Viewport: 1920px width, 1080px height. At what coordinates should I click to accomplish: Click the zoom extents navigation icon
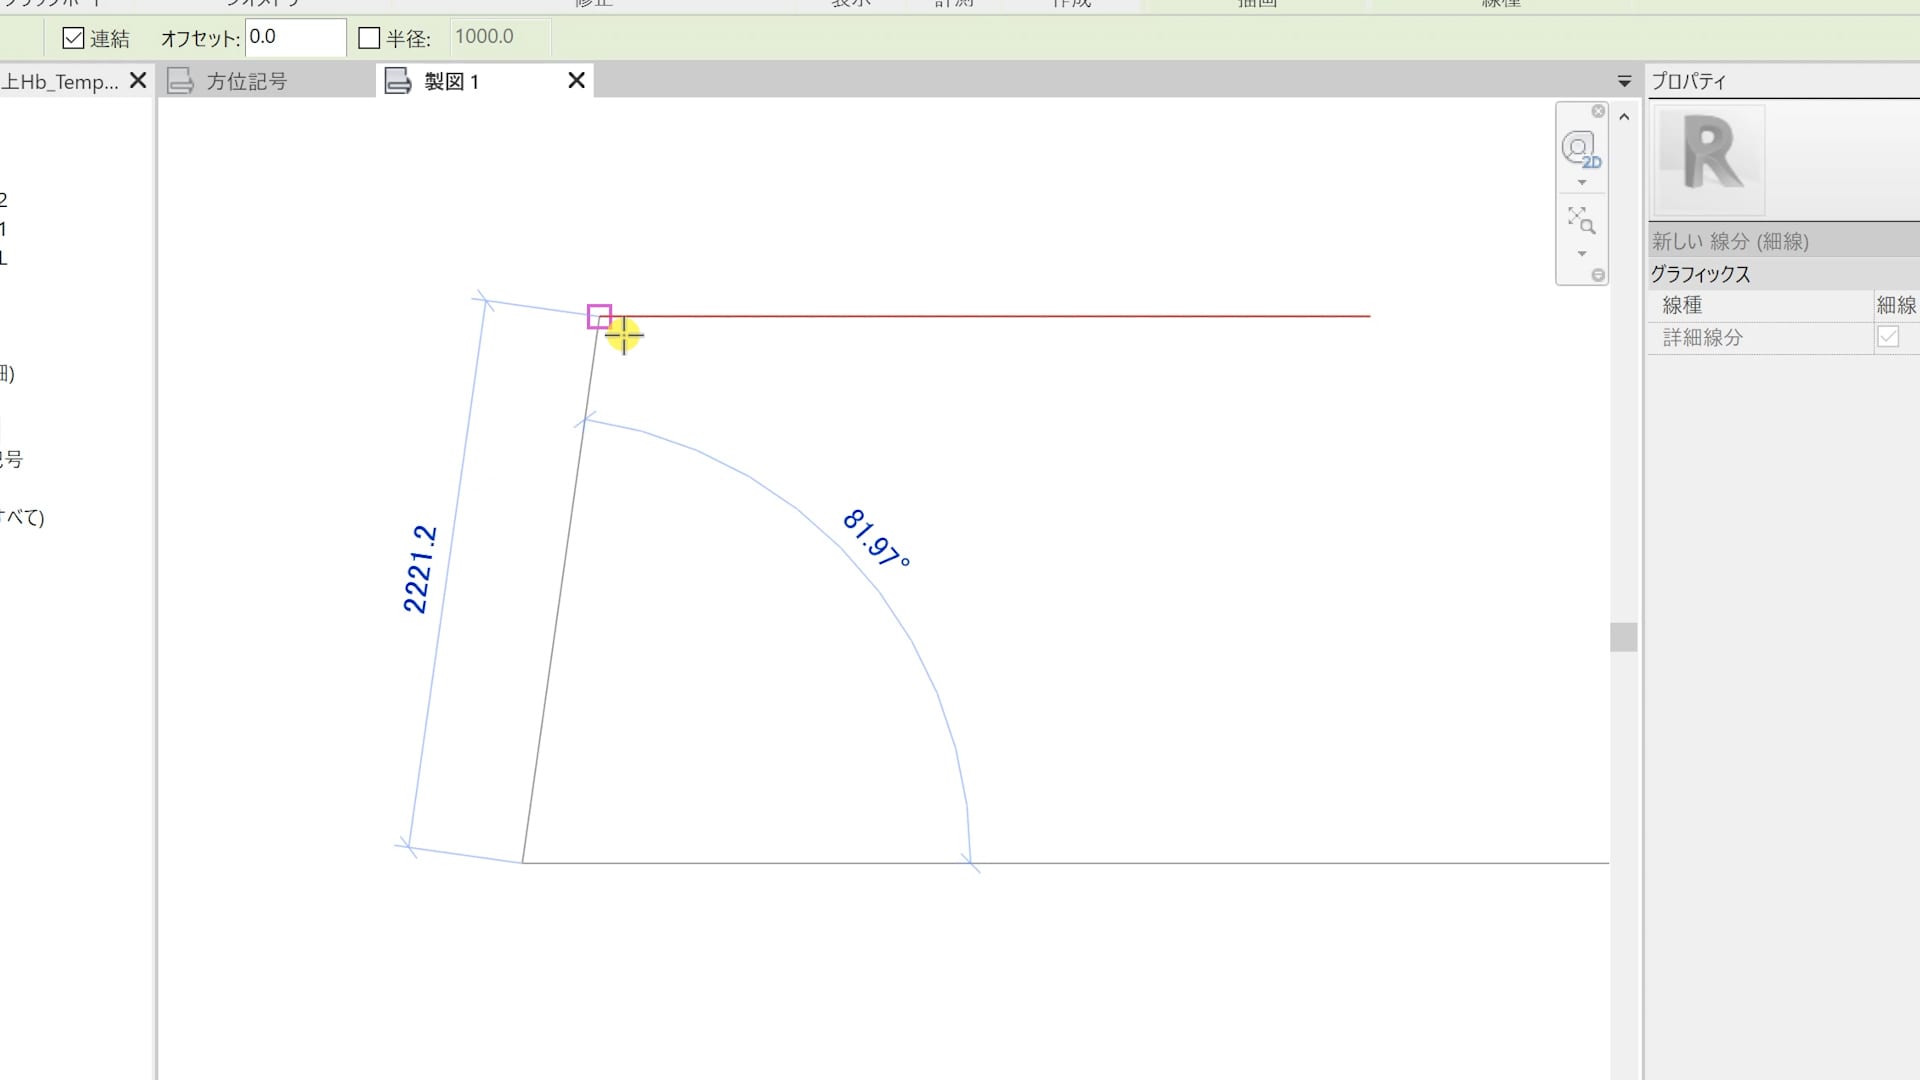tap(1580, 220)
